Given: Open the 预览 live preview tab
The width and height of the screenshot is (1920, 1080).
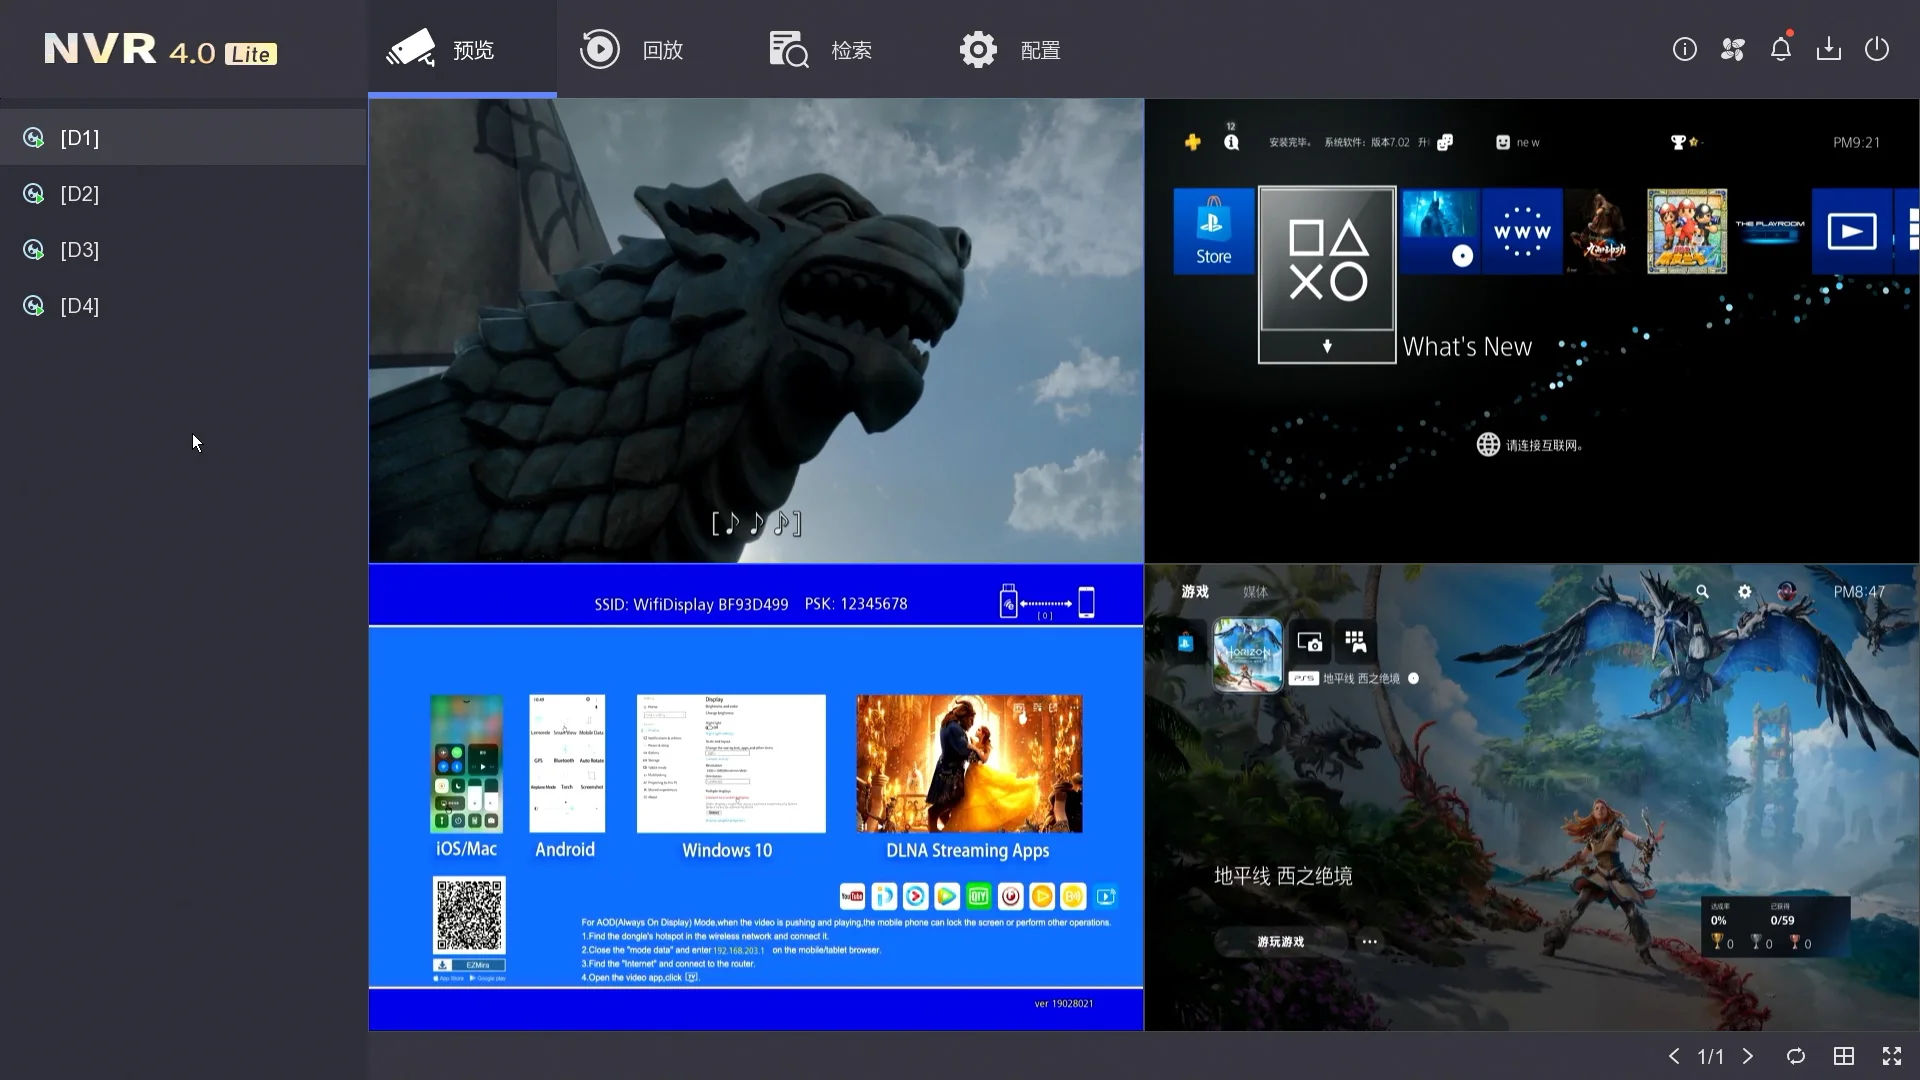Looking at the screenshot, I should tap(462, 49).
